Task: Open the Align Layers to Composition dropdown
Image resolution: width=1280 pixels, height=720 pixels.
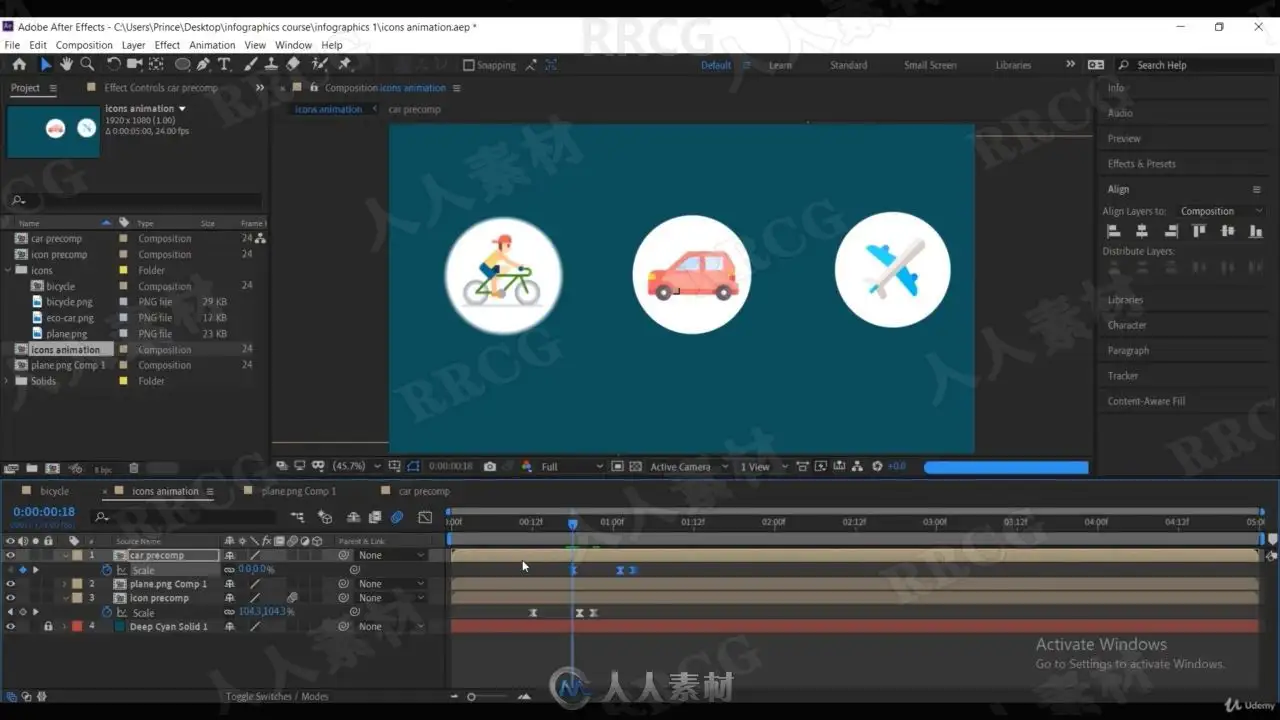Action: coord(1221,211)
